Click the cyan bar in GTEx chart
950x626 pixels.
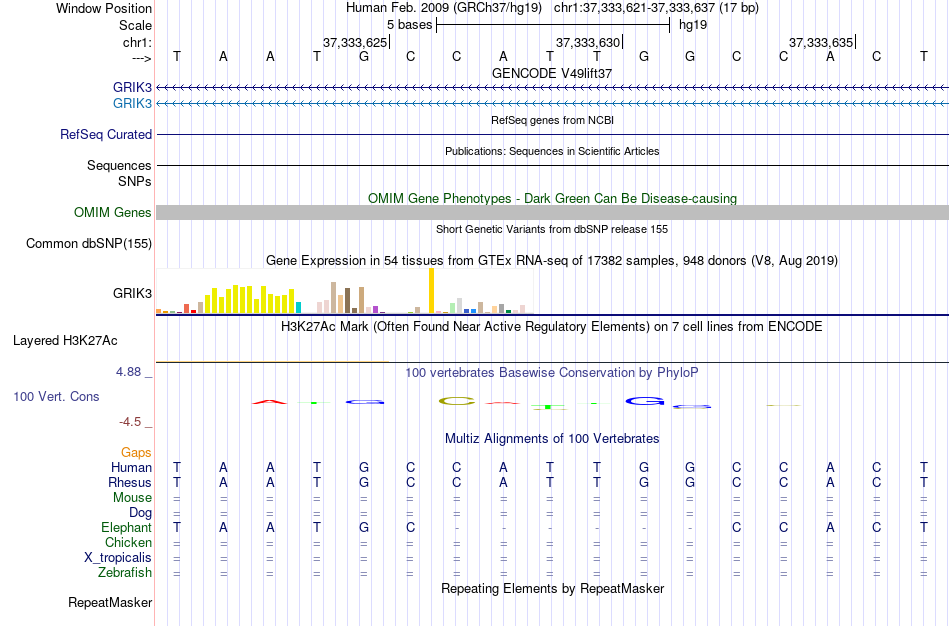pyautogui.click(x=298, y=307)
